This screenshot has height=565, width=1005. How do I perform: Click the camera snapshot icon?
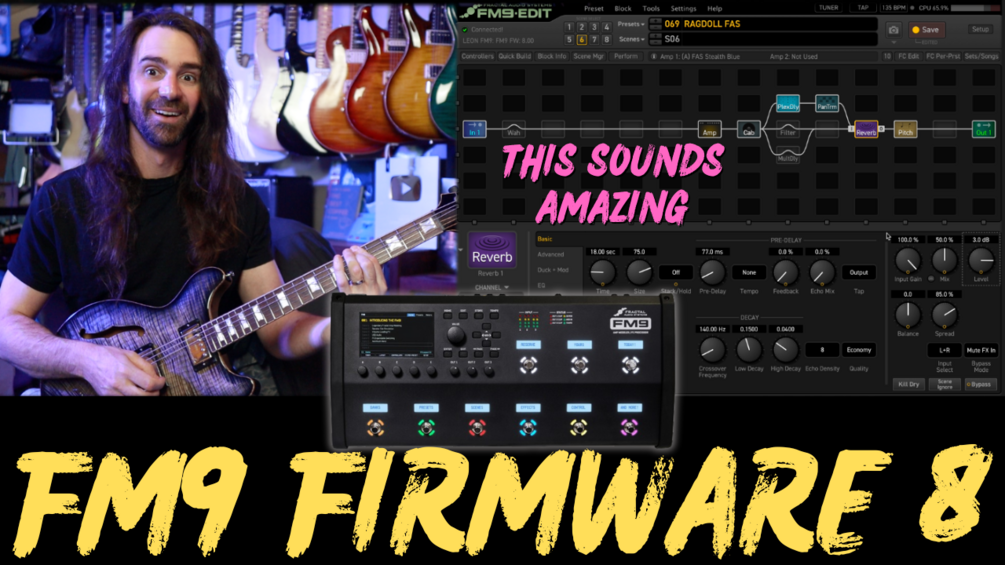893,30
